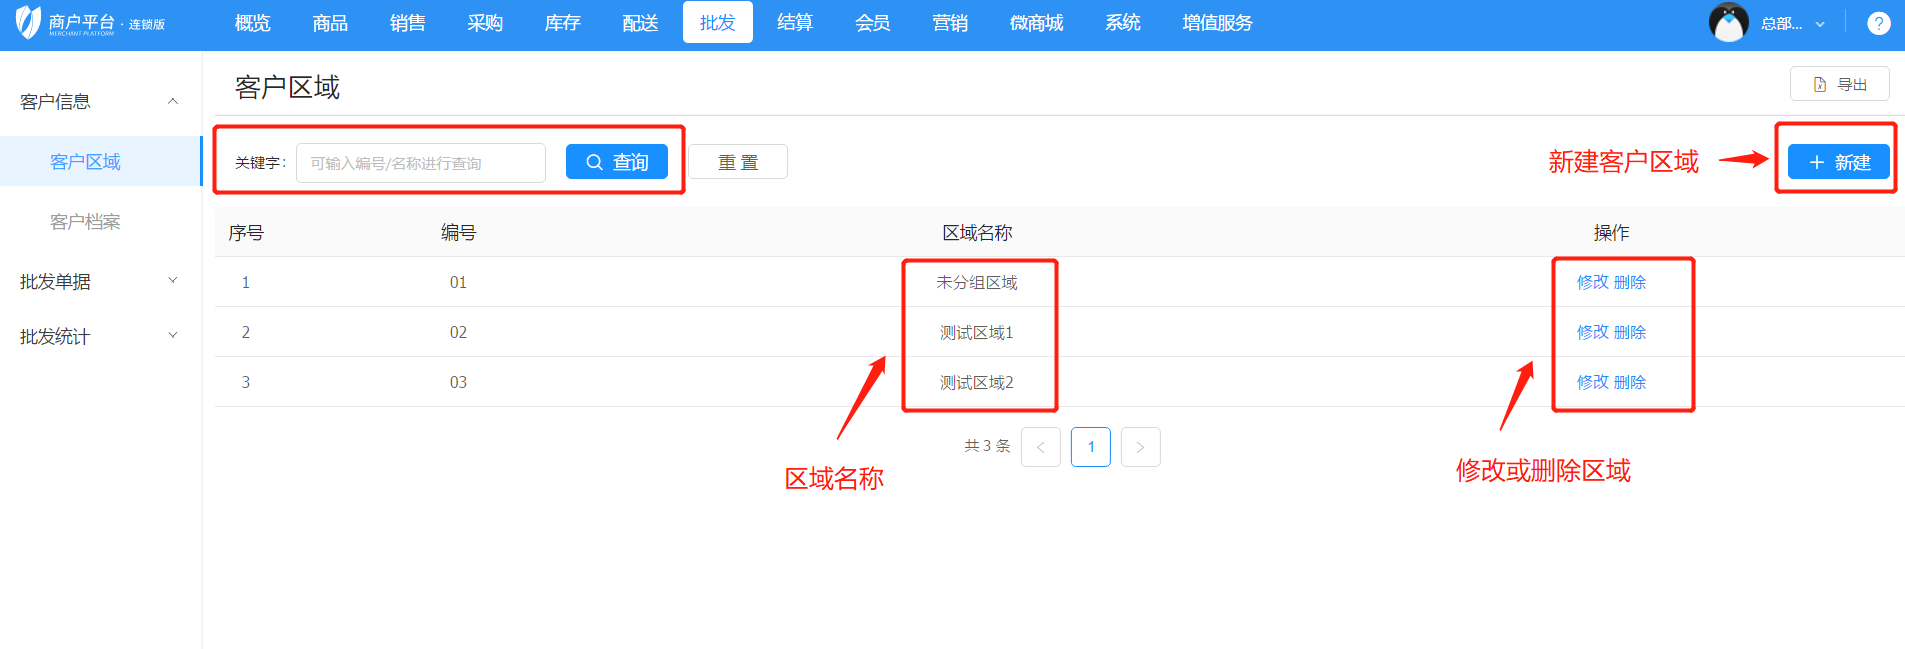Screen dimensions: 1905x649
Task: Expand the 批发单据 sidebar section
Action: pos(173,281)
